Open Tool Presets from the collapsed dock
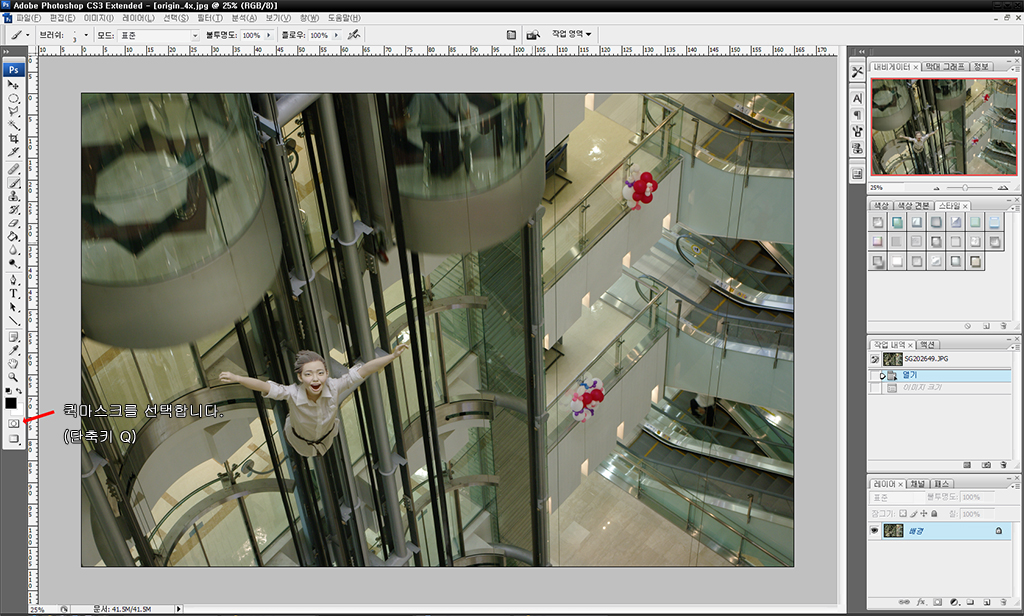 click(x=857, y=72)
